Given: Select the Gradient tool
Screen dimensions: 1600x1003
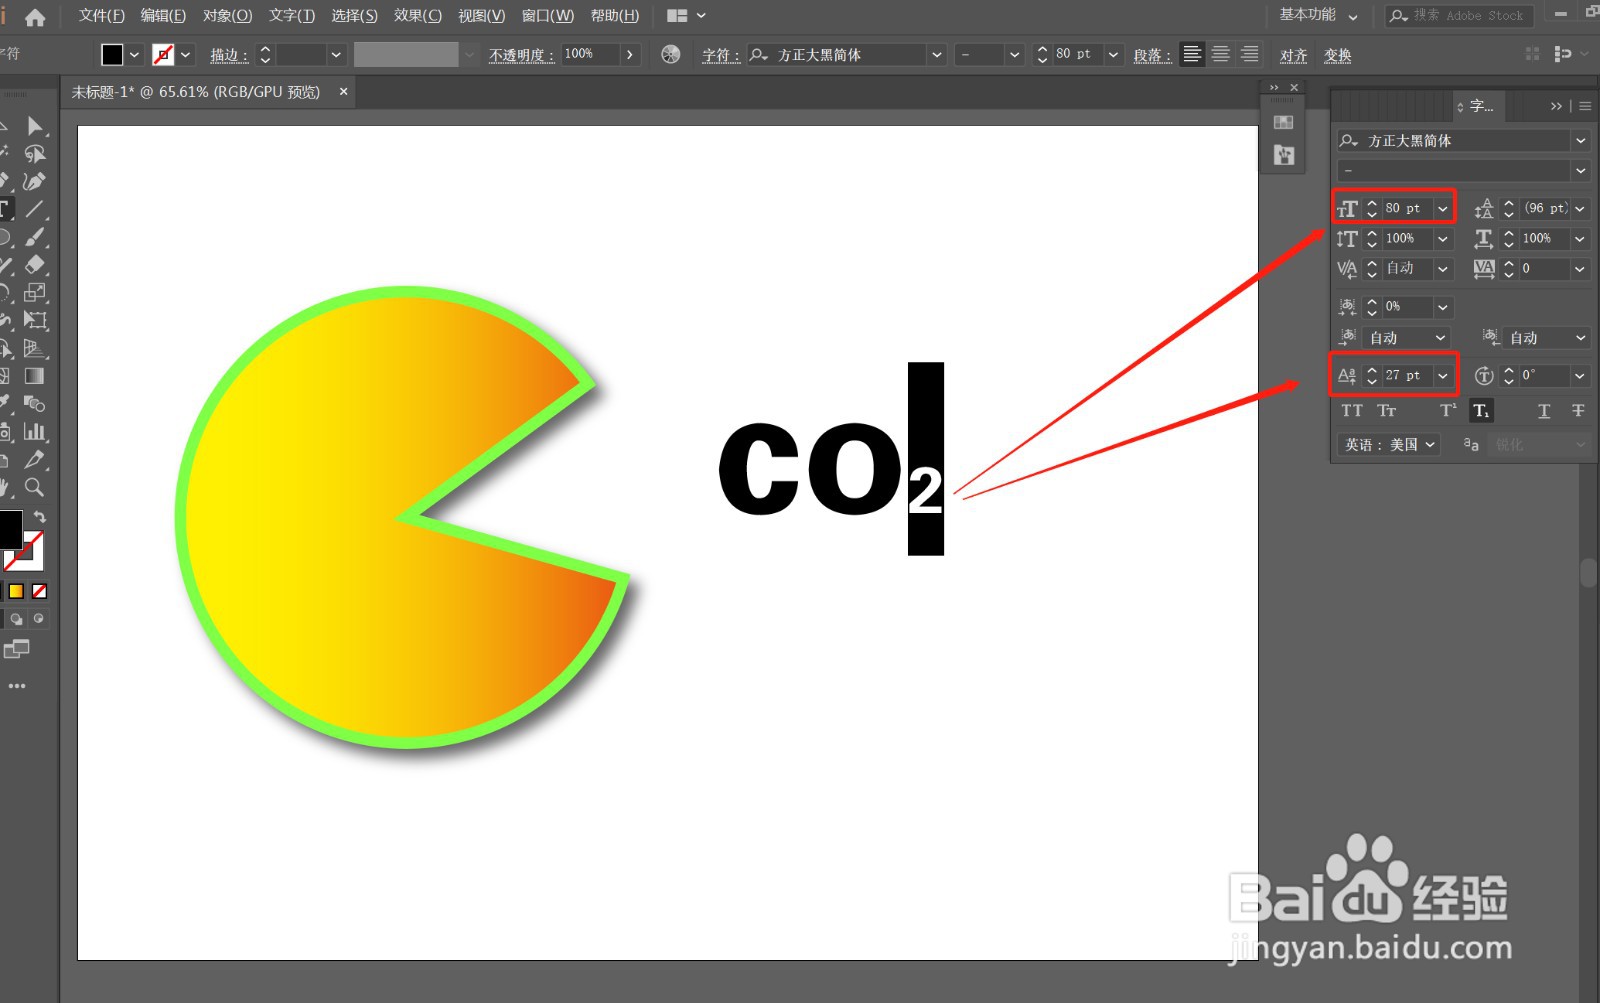Looking at the screenshot, I should point(35,376).
